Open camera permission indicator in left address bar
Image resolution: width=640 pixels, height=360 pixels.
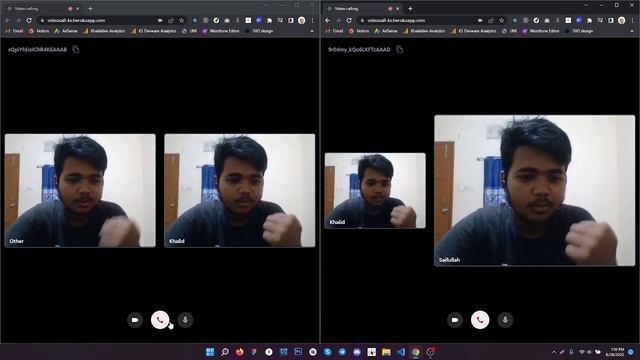pyautogui.click(x=160, y=20)
